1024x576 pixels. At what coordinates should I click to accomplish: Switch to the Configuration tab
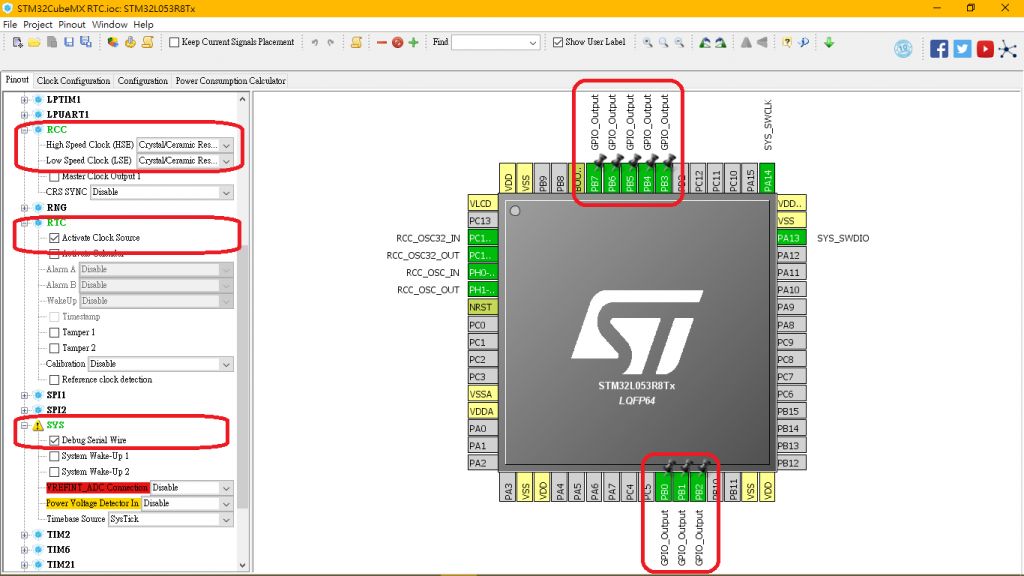click(x=142, y=81)
